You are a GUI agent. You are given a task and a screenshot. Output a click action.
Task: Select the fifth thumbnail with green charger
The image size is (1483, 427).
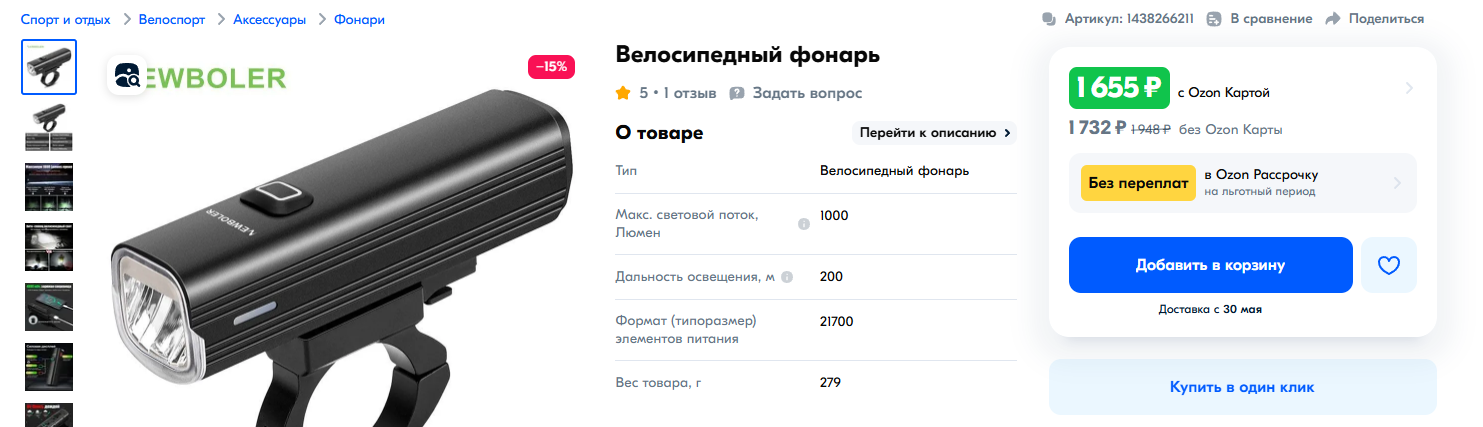click(x=49, y=307)
